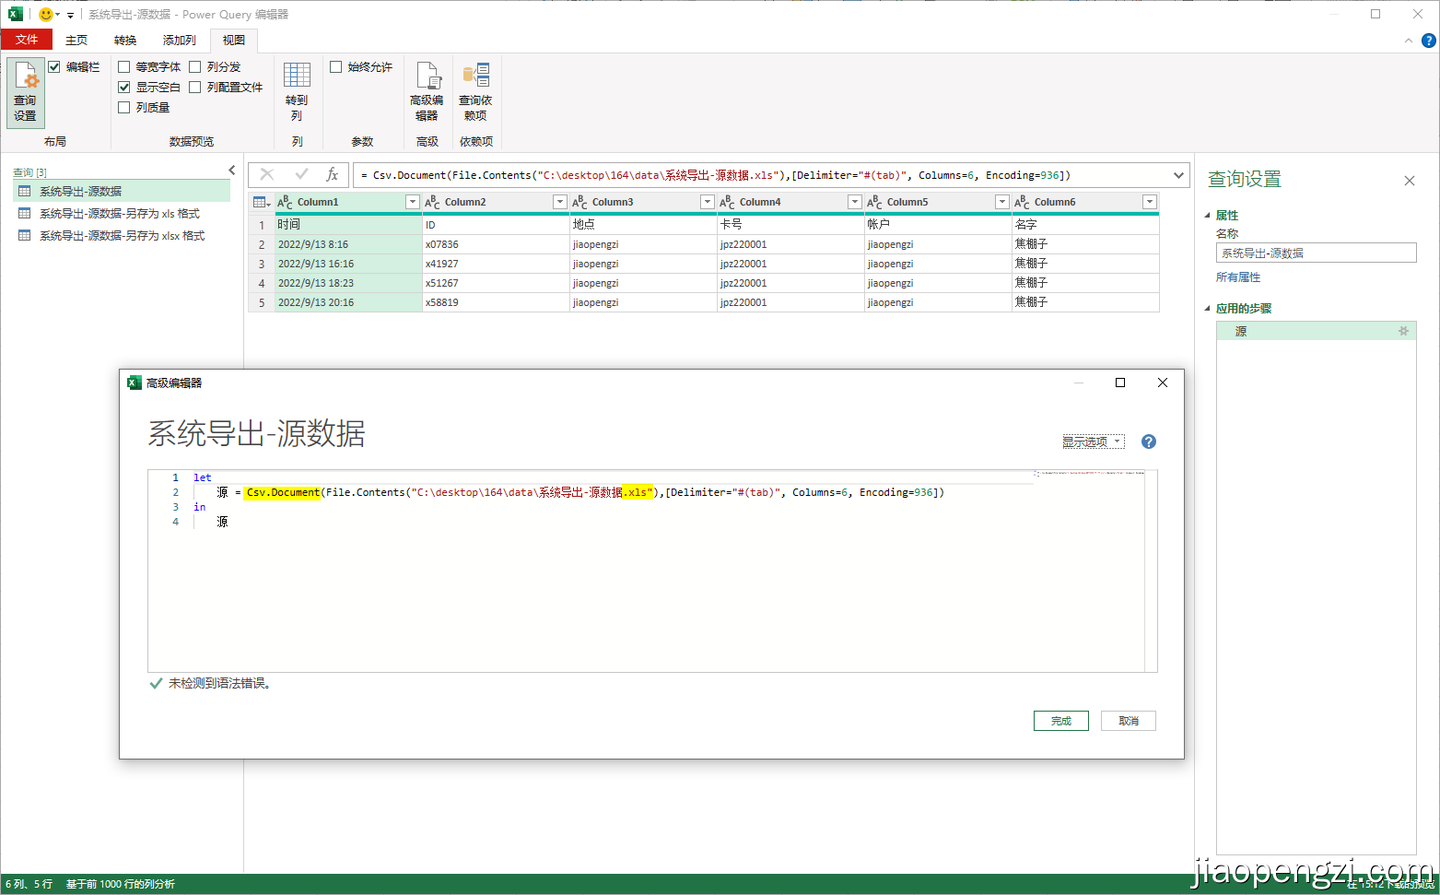This screenshot has height=895, width=1440.
Task: Open the 文件 menu
Action: pyautogui.click(x=26, y=40)
